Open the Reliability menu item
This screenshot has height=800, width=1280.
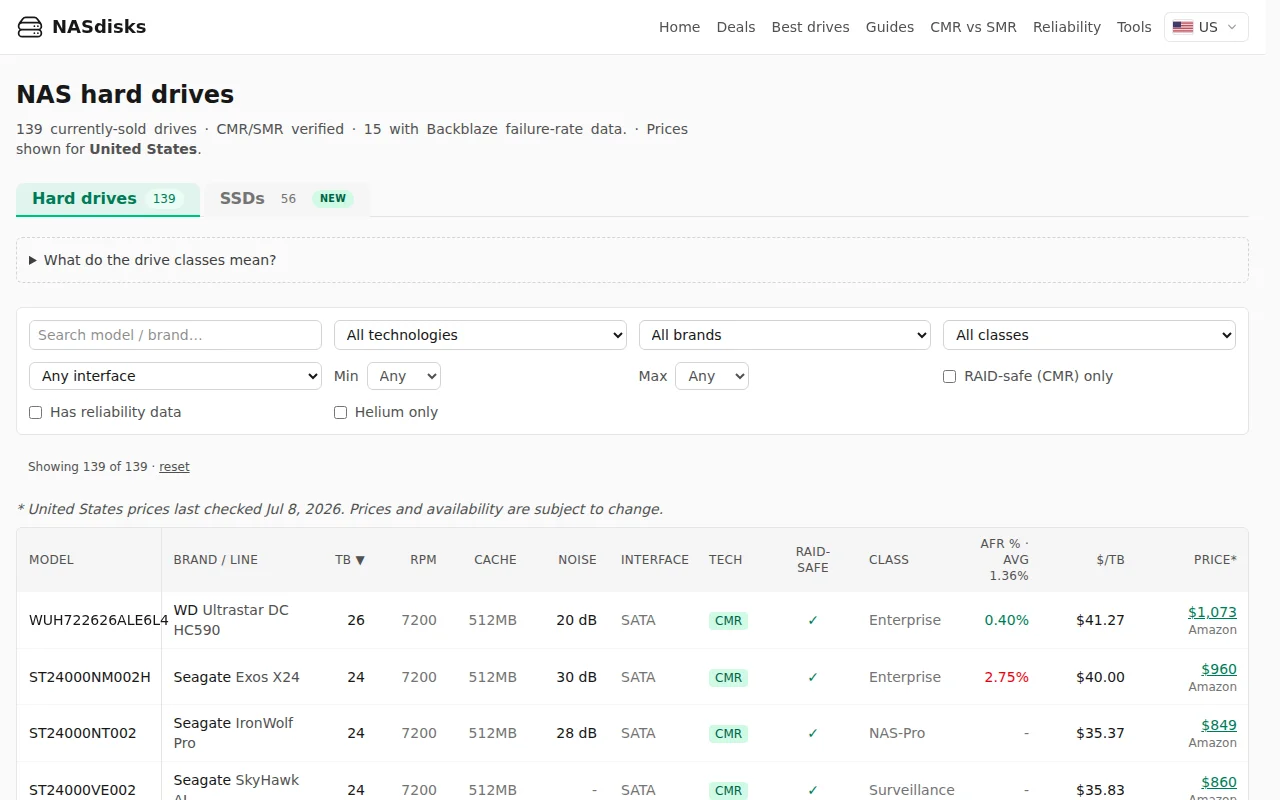point(1066,27)
